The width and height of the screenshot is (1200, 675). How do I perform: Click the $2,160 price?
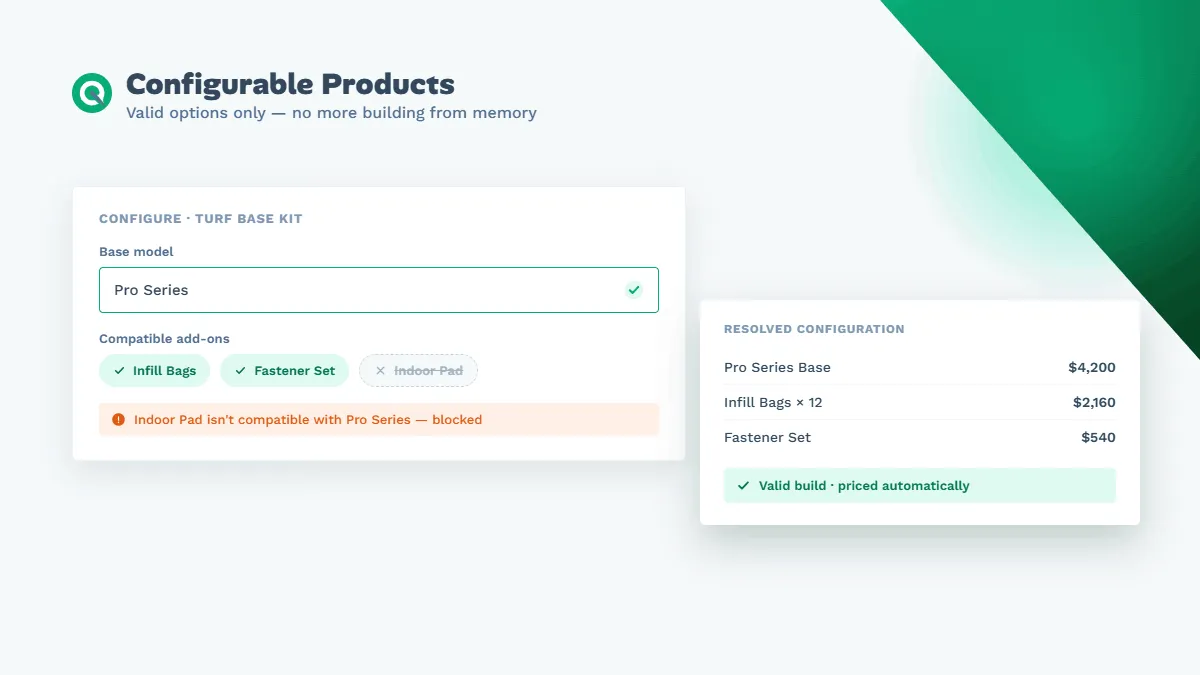(x=1094, y=403)
